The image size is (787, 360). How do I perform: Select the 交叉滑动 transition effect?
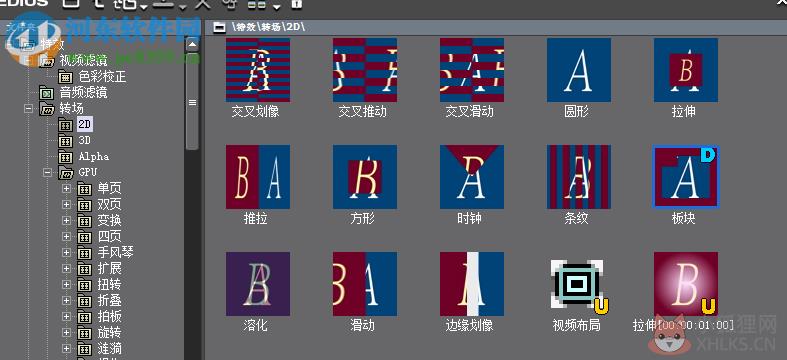click(472, 70)
